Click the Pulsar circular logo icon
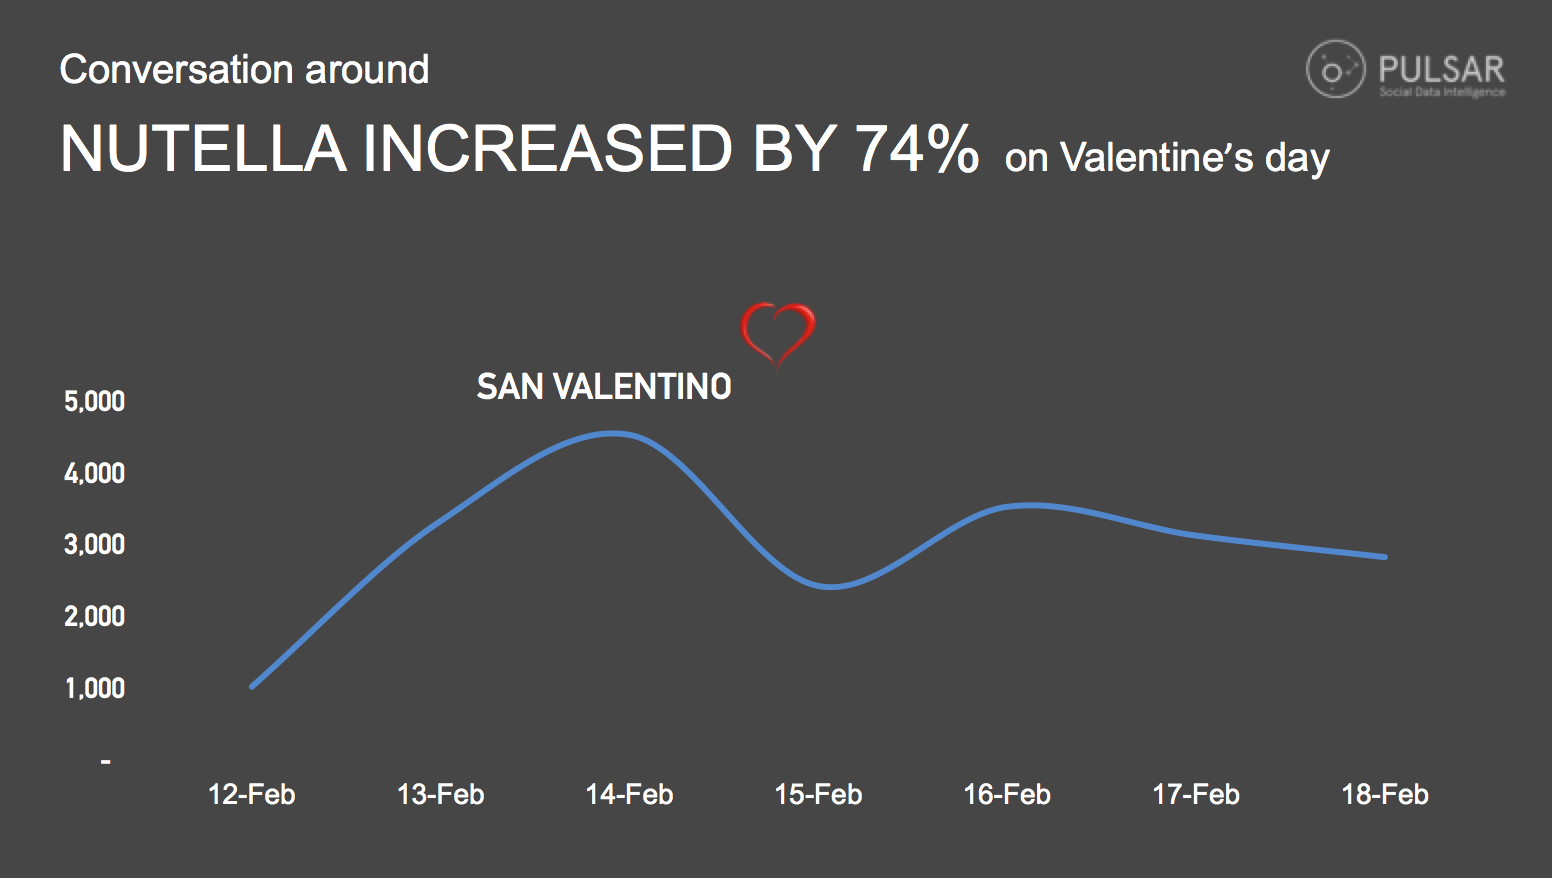The width and height of the screenshot is (1552, 878). point(1335,69)
